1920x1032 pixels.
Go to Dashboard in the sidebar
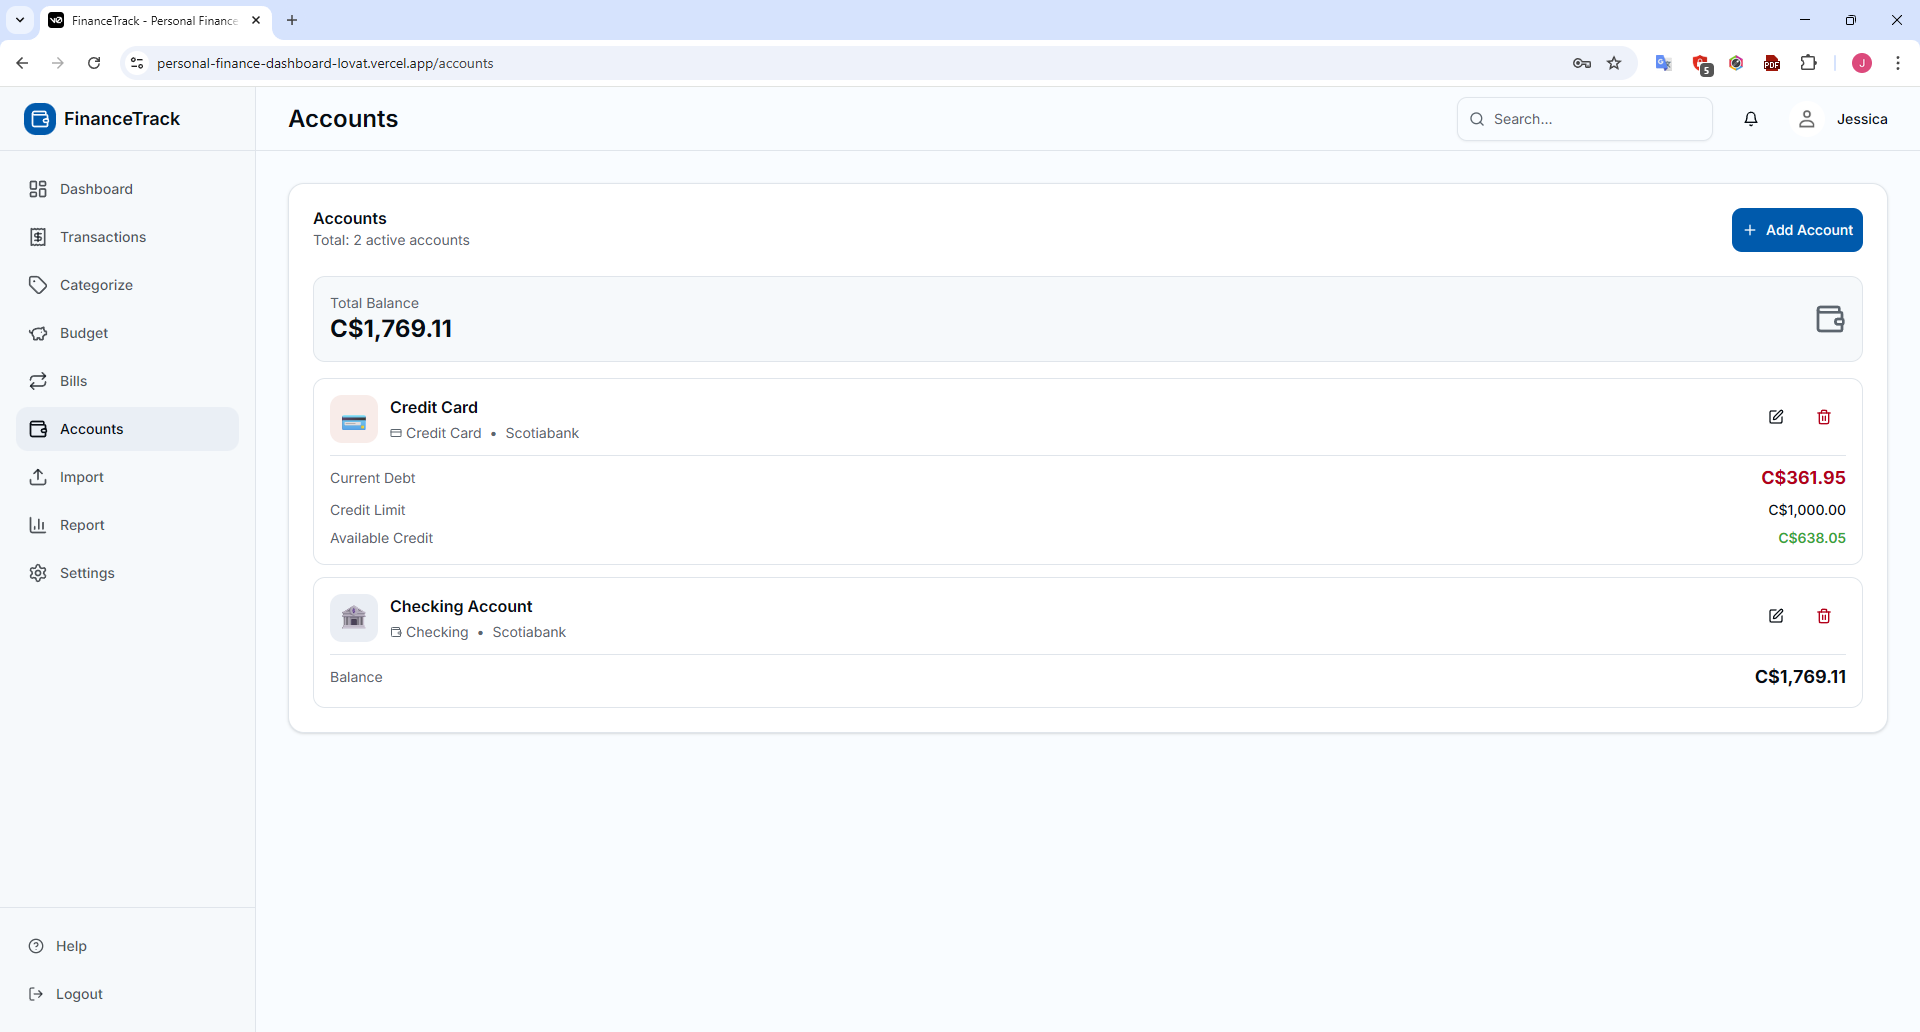pyautogui.click(x=96, y=189)
